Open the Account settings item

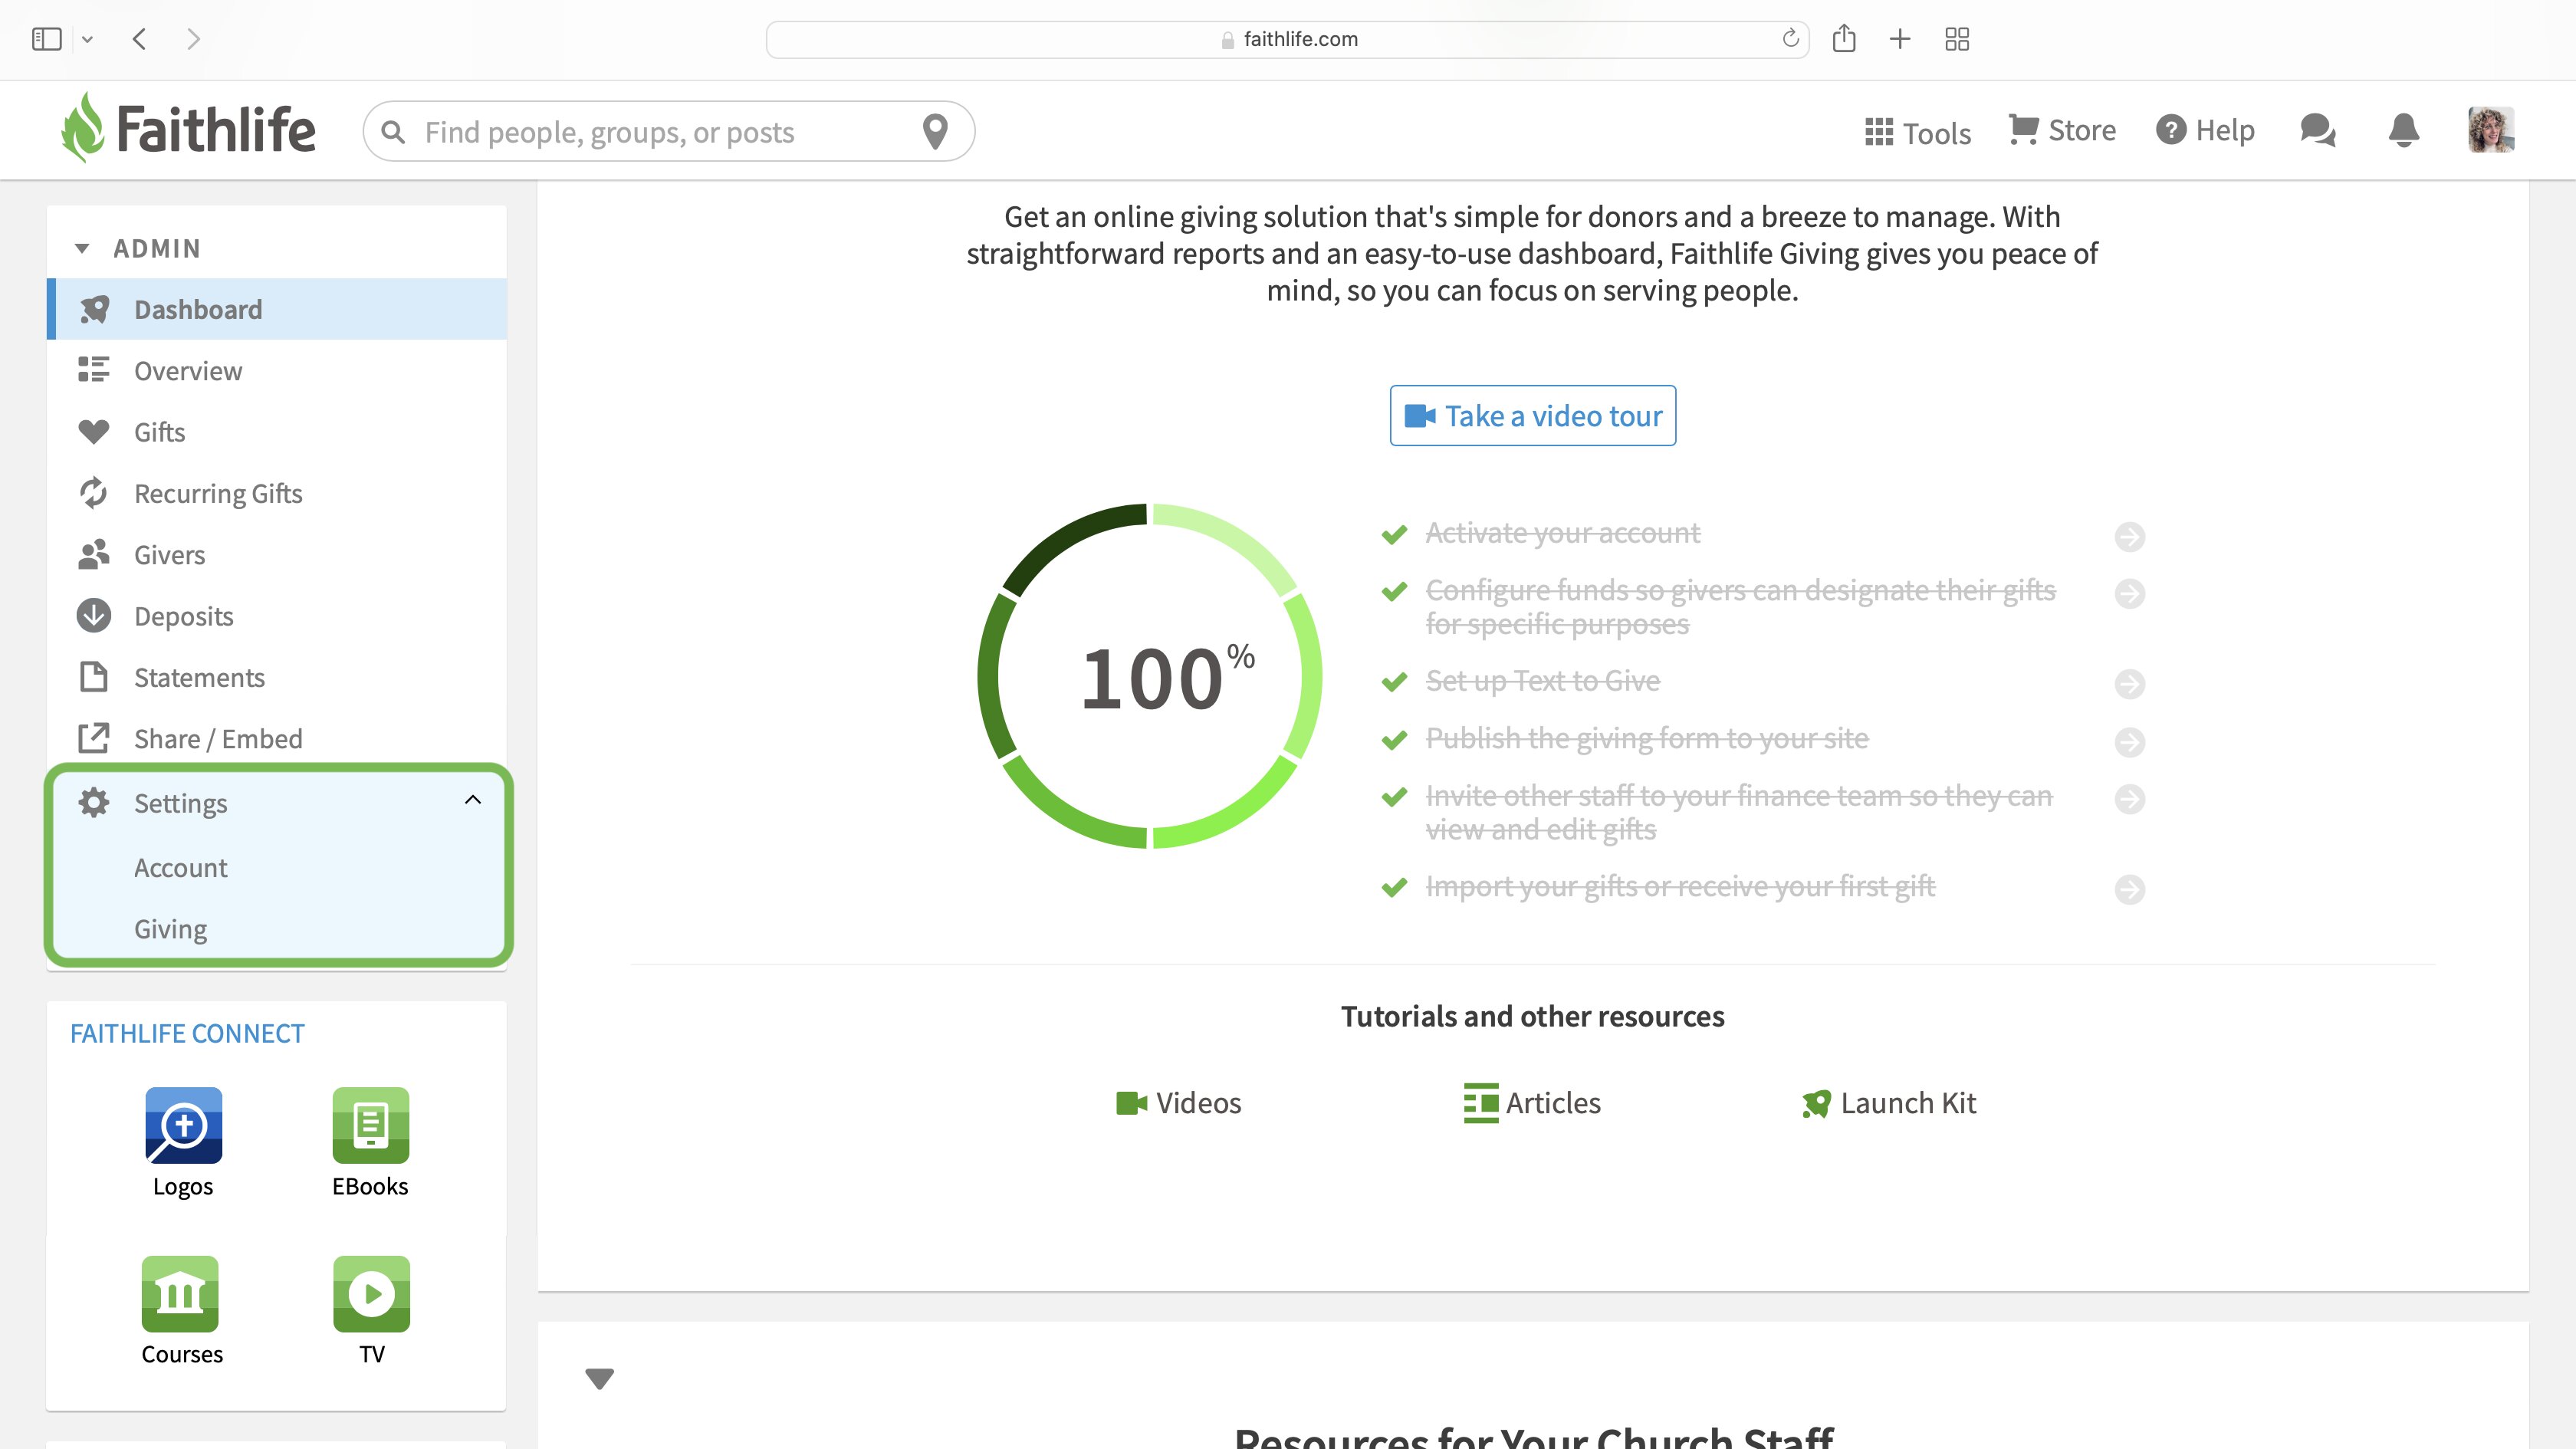[180, 867]
